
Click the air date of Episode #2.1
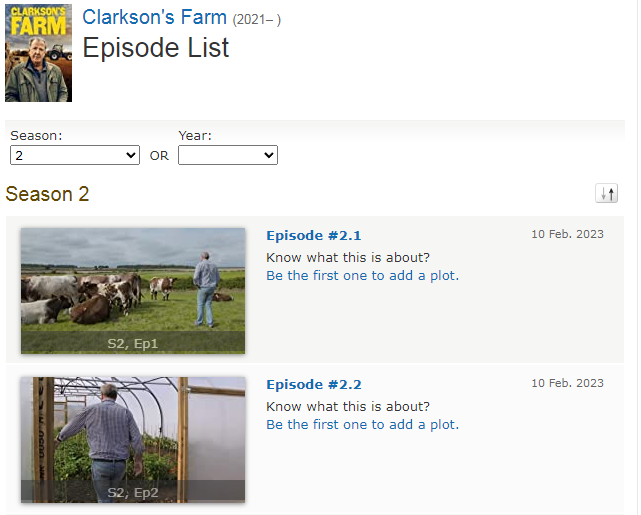567,234
